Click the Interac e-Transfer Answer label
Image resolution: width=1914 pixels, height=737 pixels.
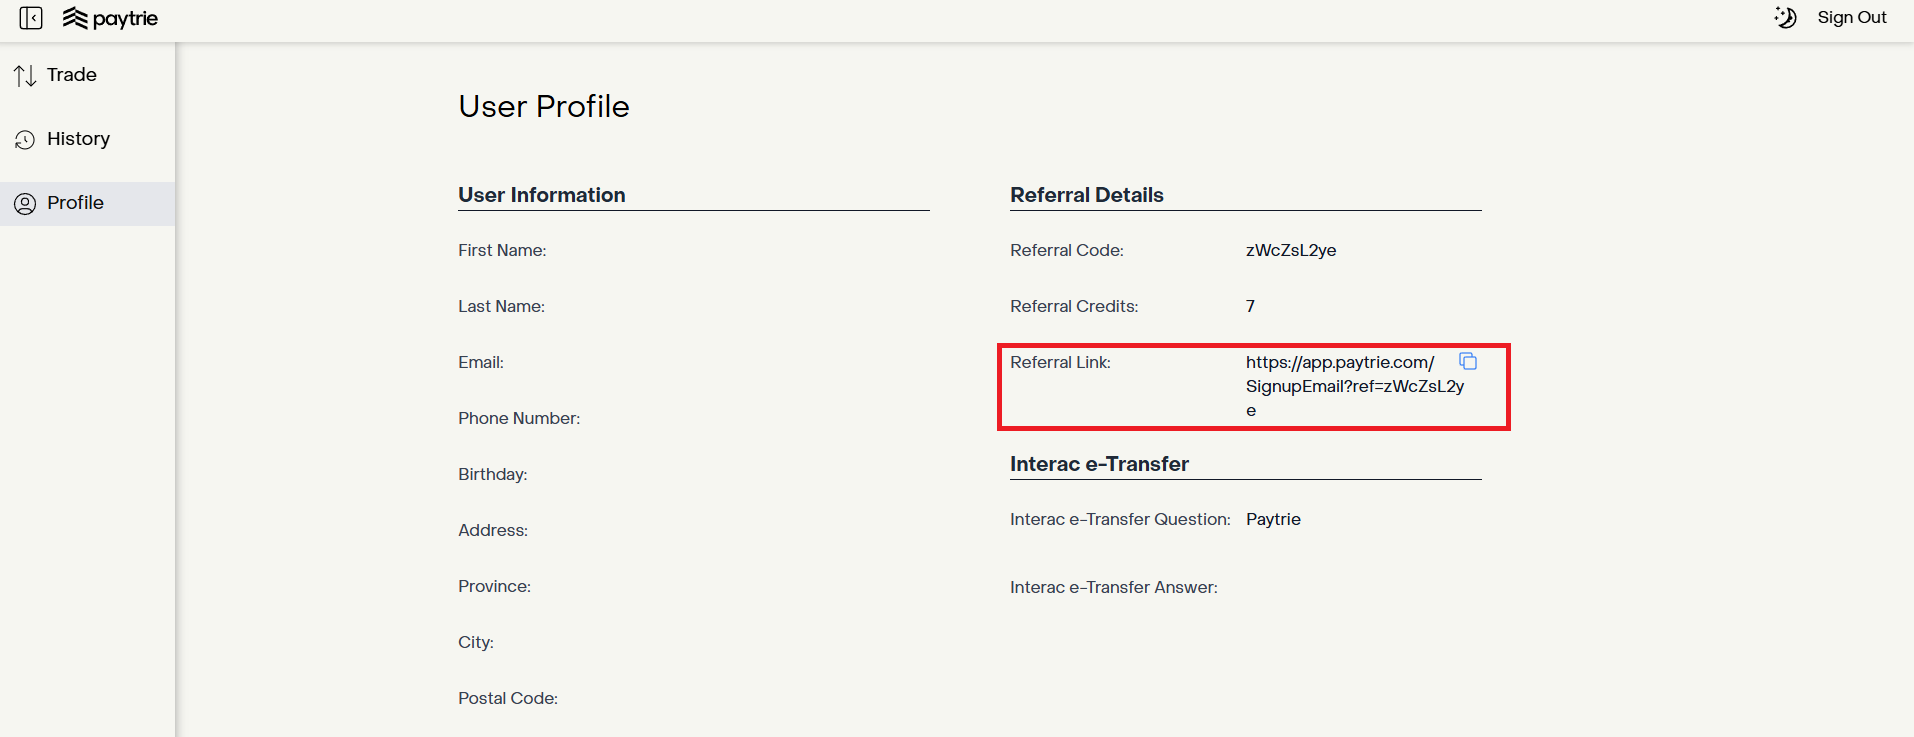pos(1113,587)
